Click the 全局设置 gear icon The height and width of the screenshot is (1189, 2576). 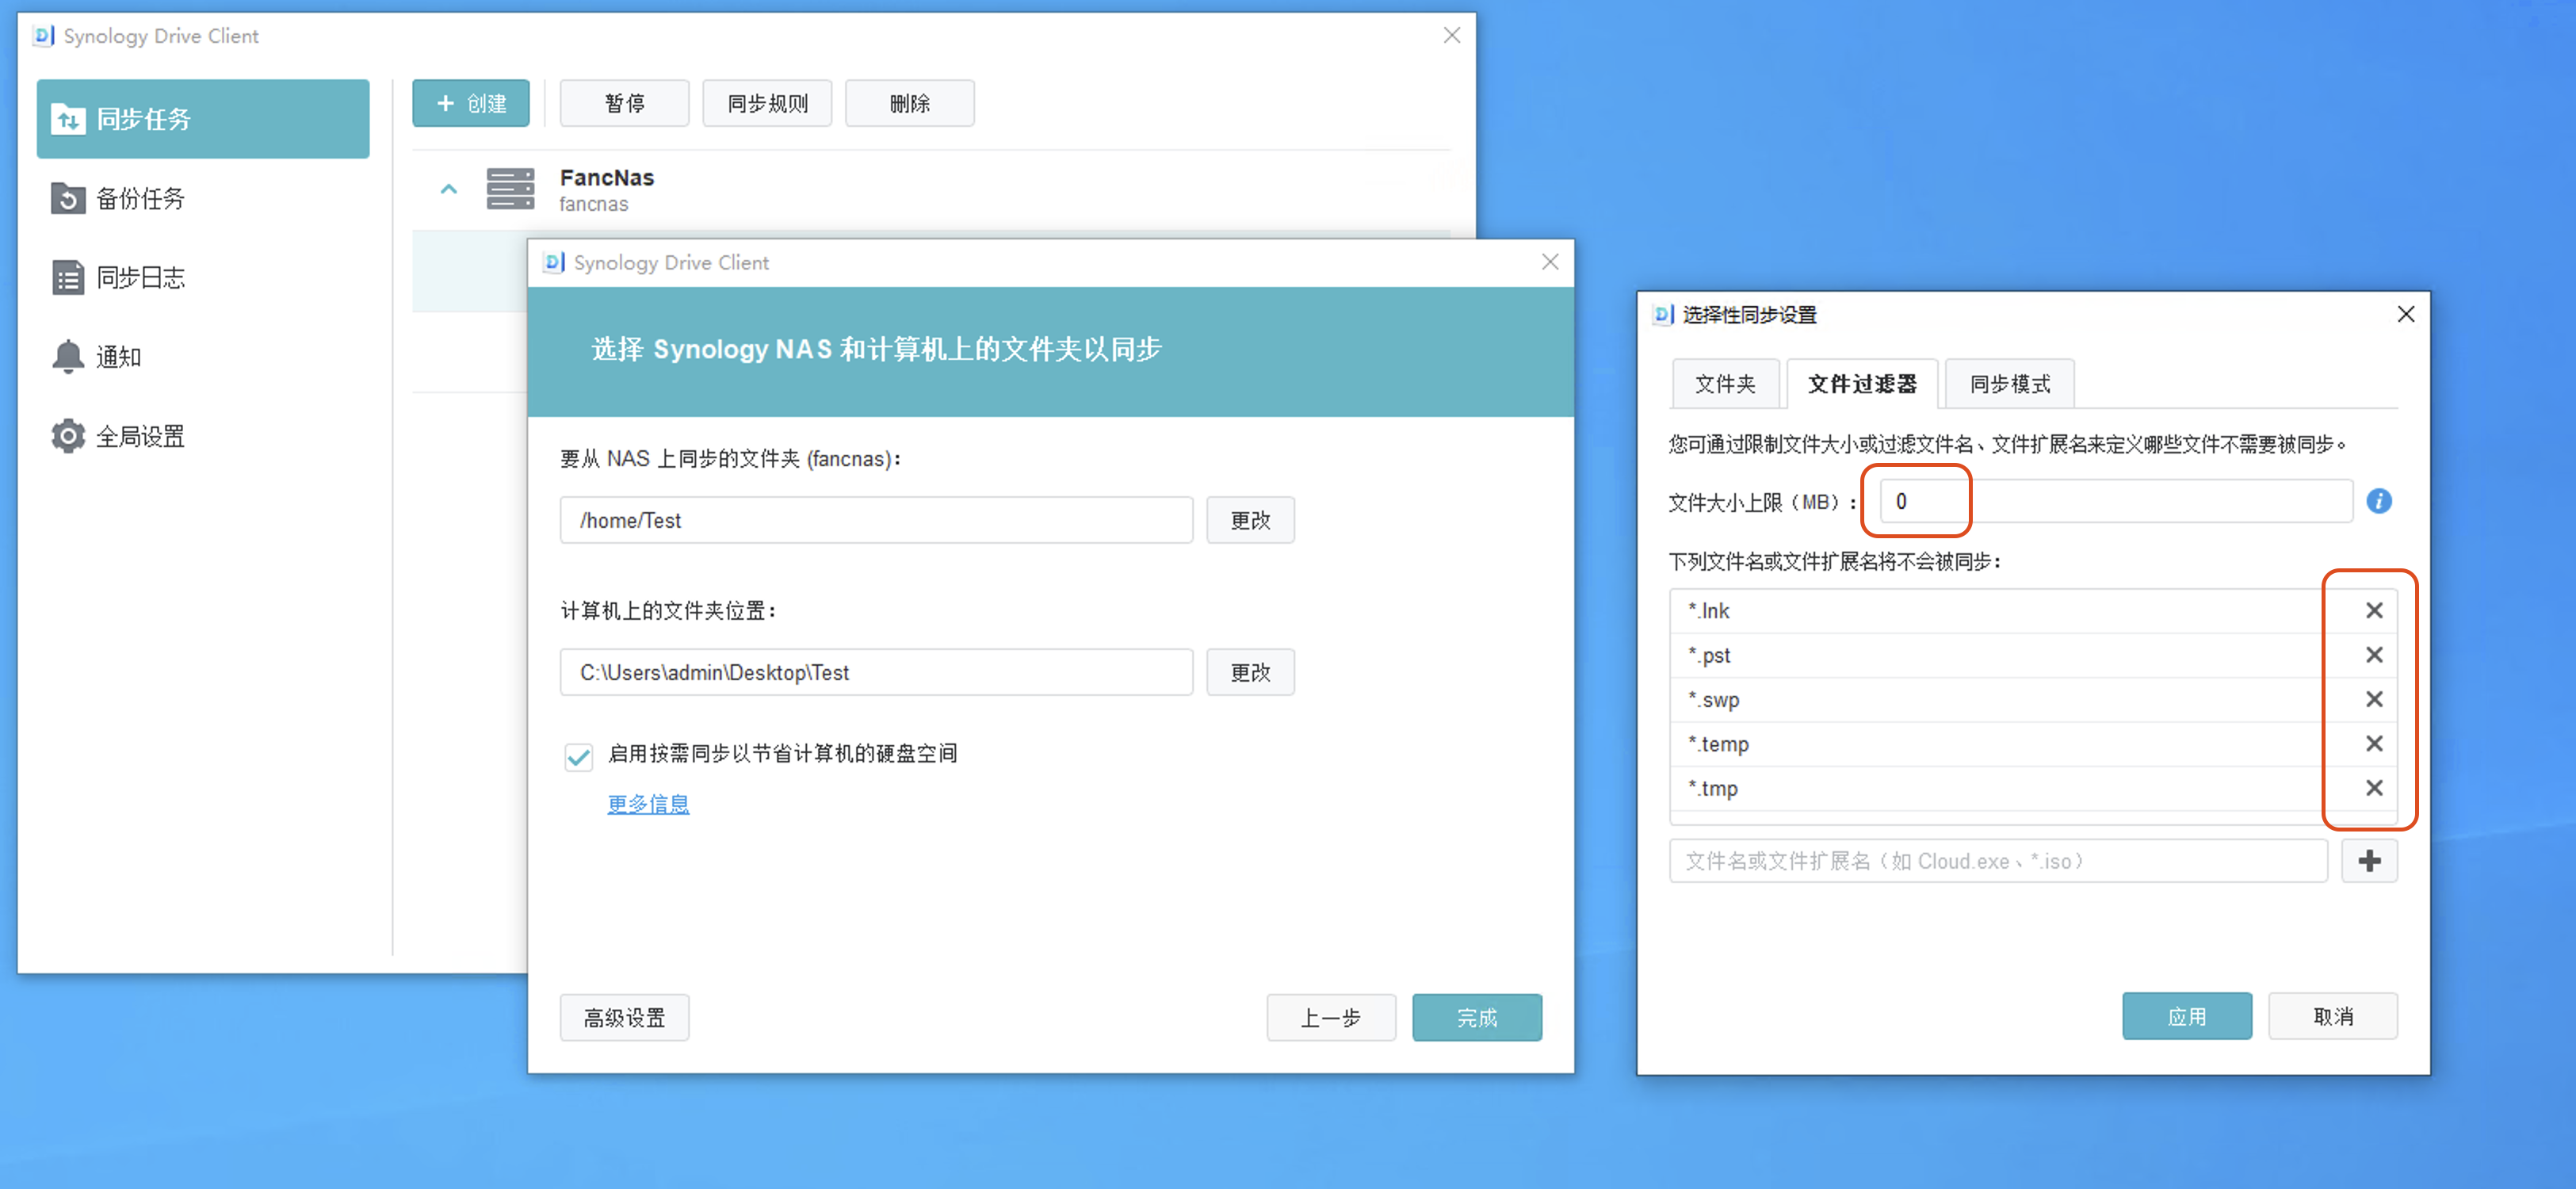click(68, 436)
